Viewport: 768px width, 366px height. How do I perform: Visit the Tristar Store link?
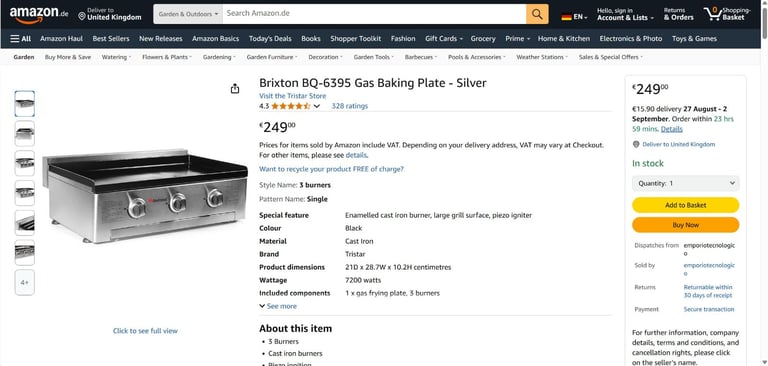click(292, 96)
